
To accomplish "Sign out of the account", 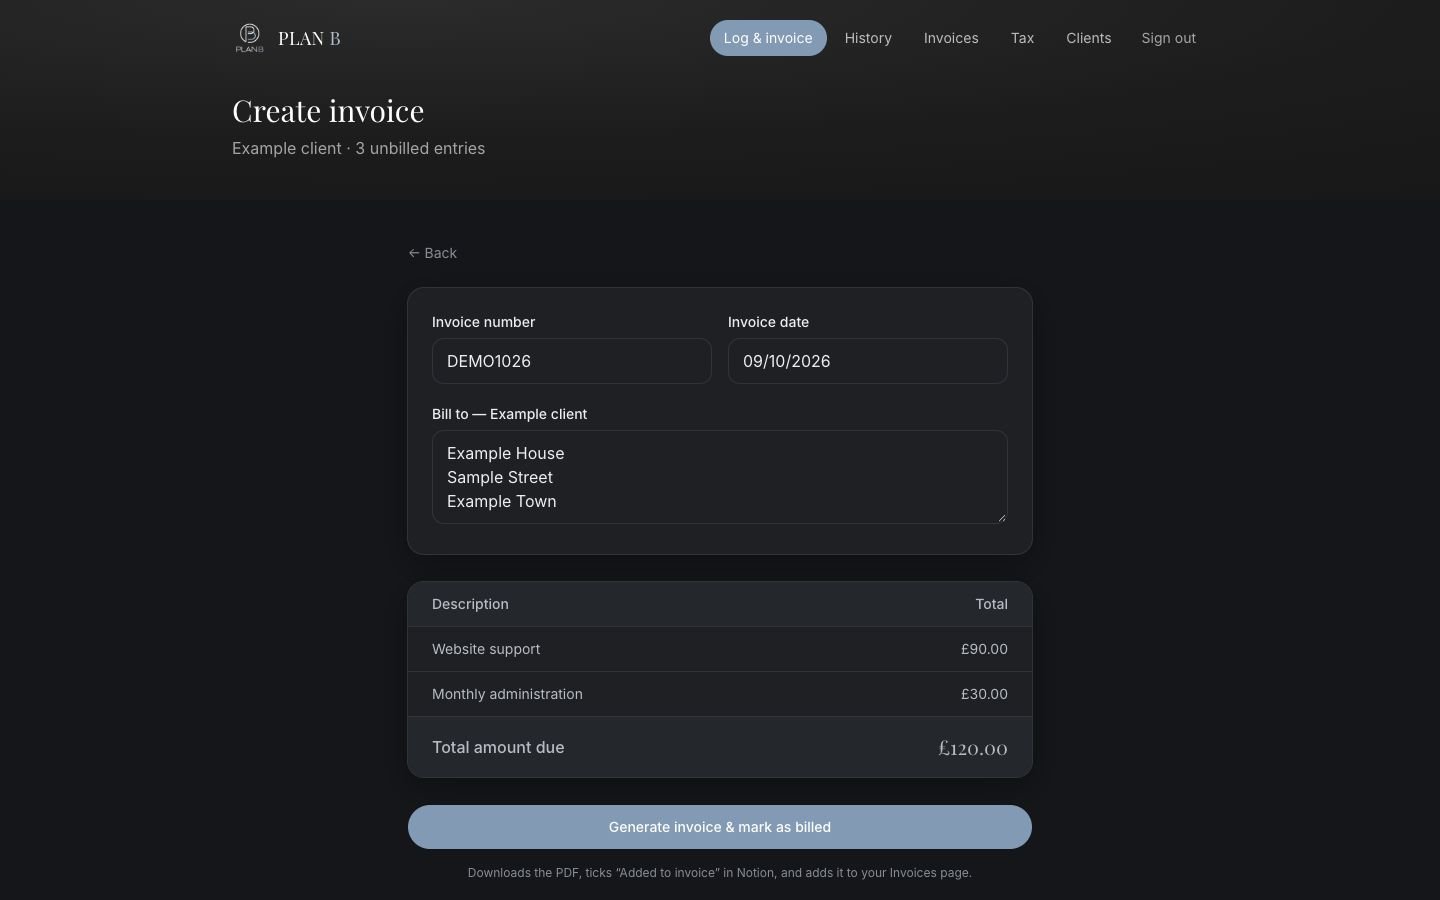I will click(x=1168, y=38).
